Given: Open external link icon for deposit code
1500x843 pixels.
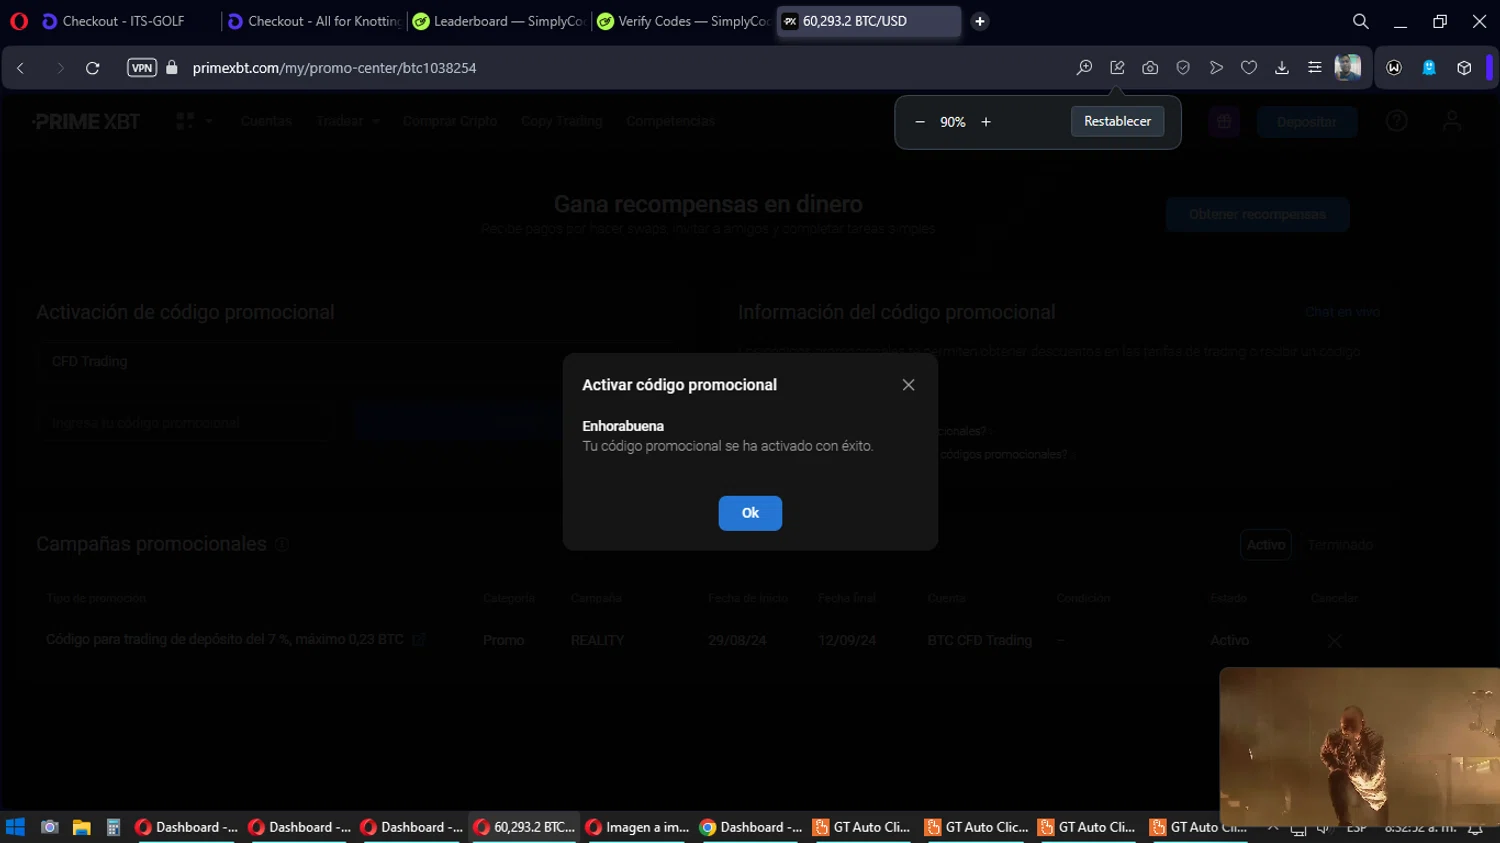Looking at the screenshot, I should click(x=419, y=639).
